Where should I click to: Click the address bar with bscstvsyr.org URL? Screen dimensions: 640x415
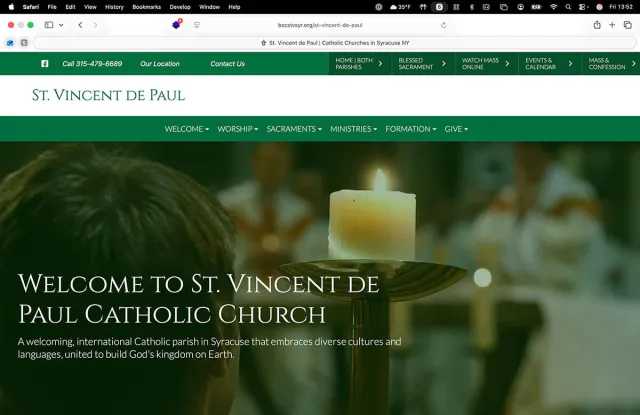pos(320,25)
